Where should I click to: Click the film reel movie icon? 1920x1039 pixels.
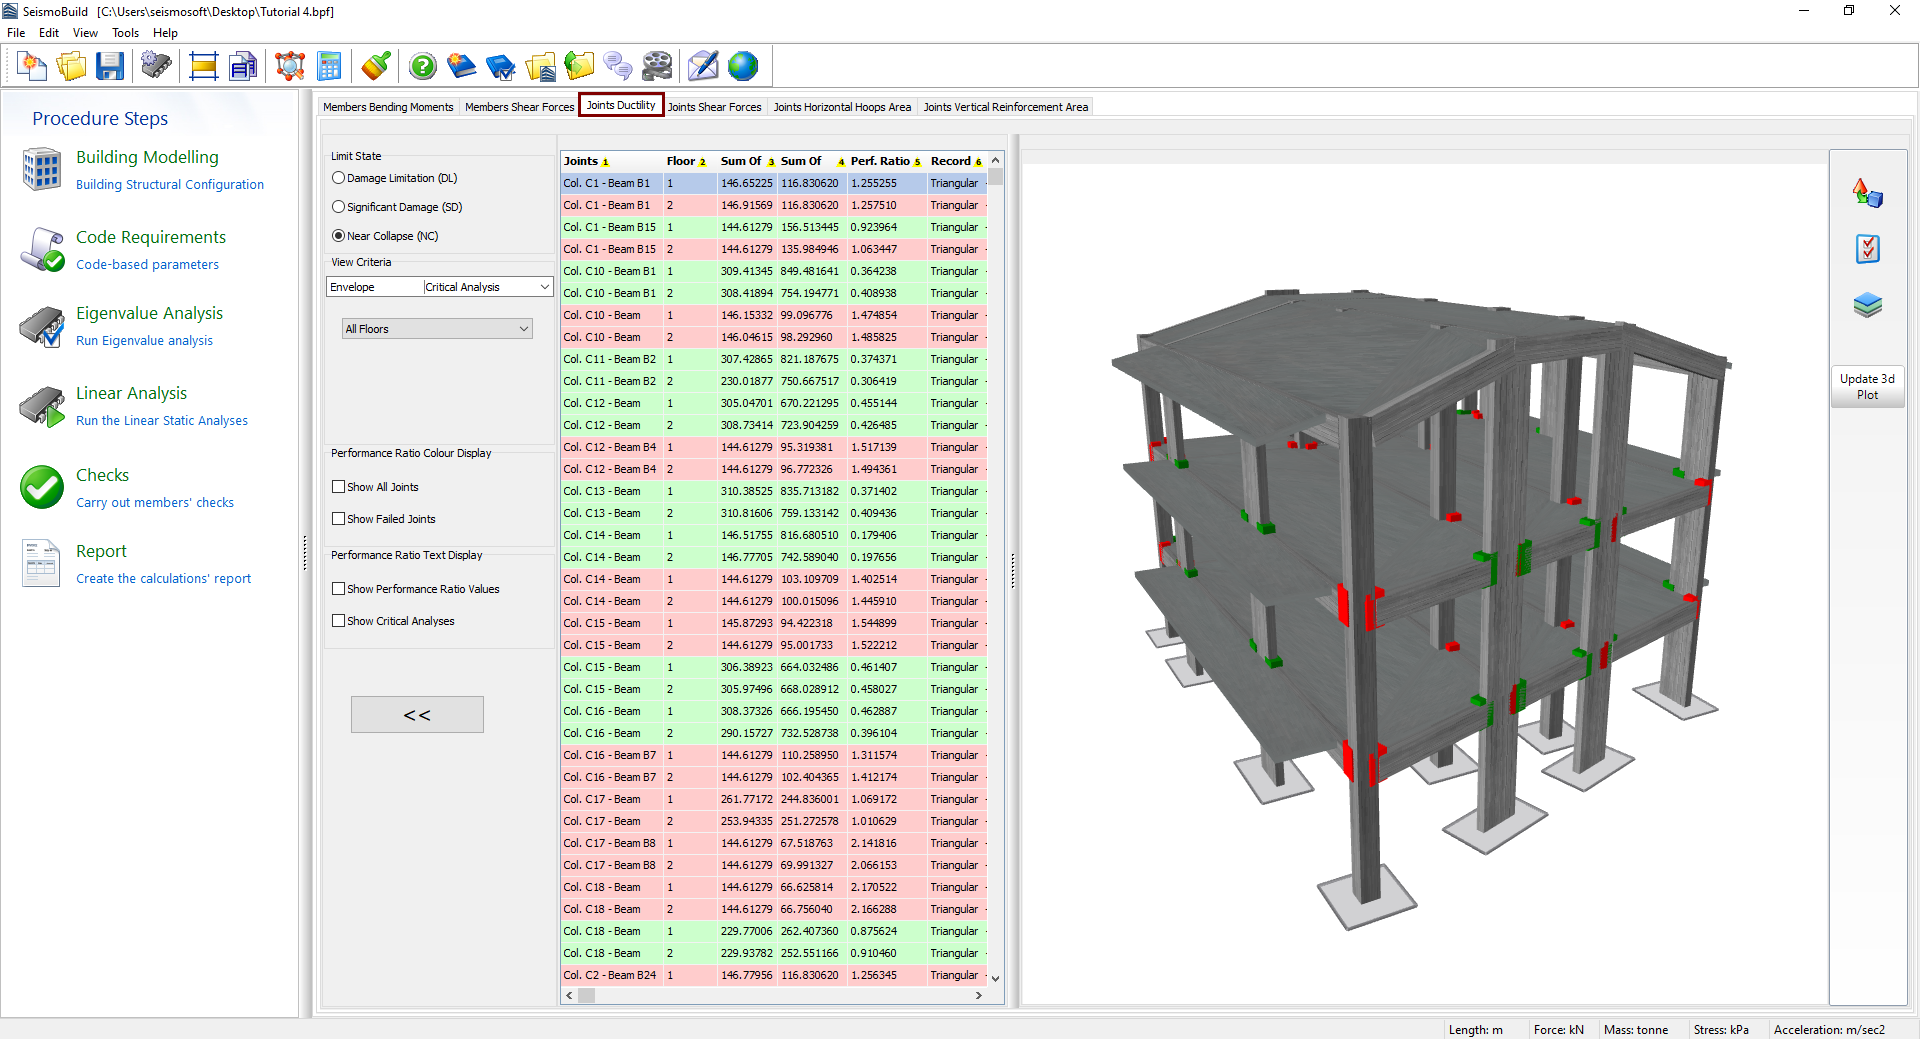(657, 67)
